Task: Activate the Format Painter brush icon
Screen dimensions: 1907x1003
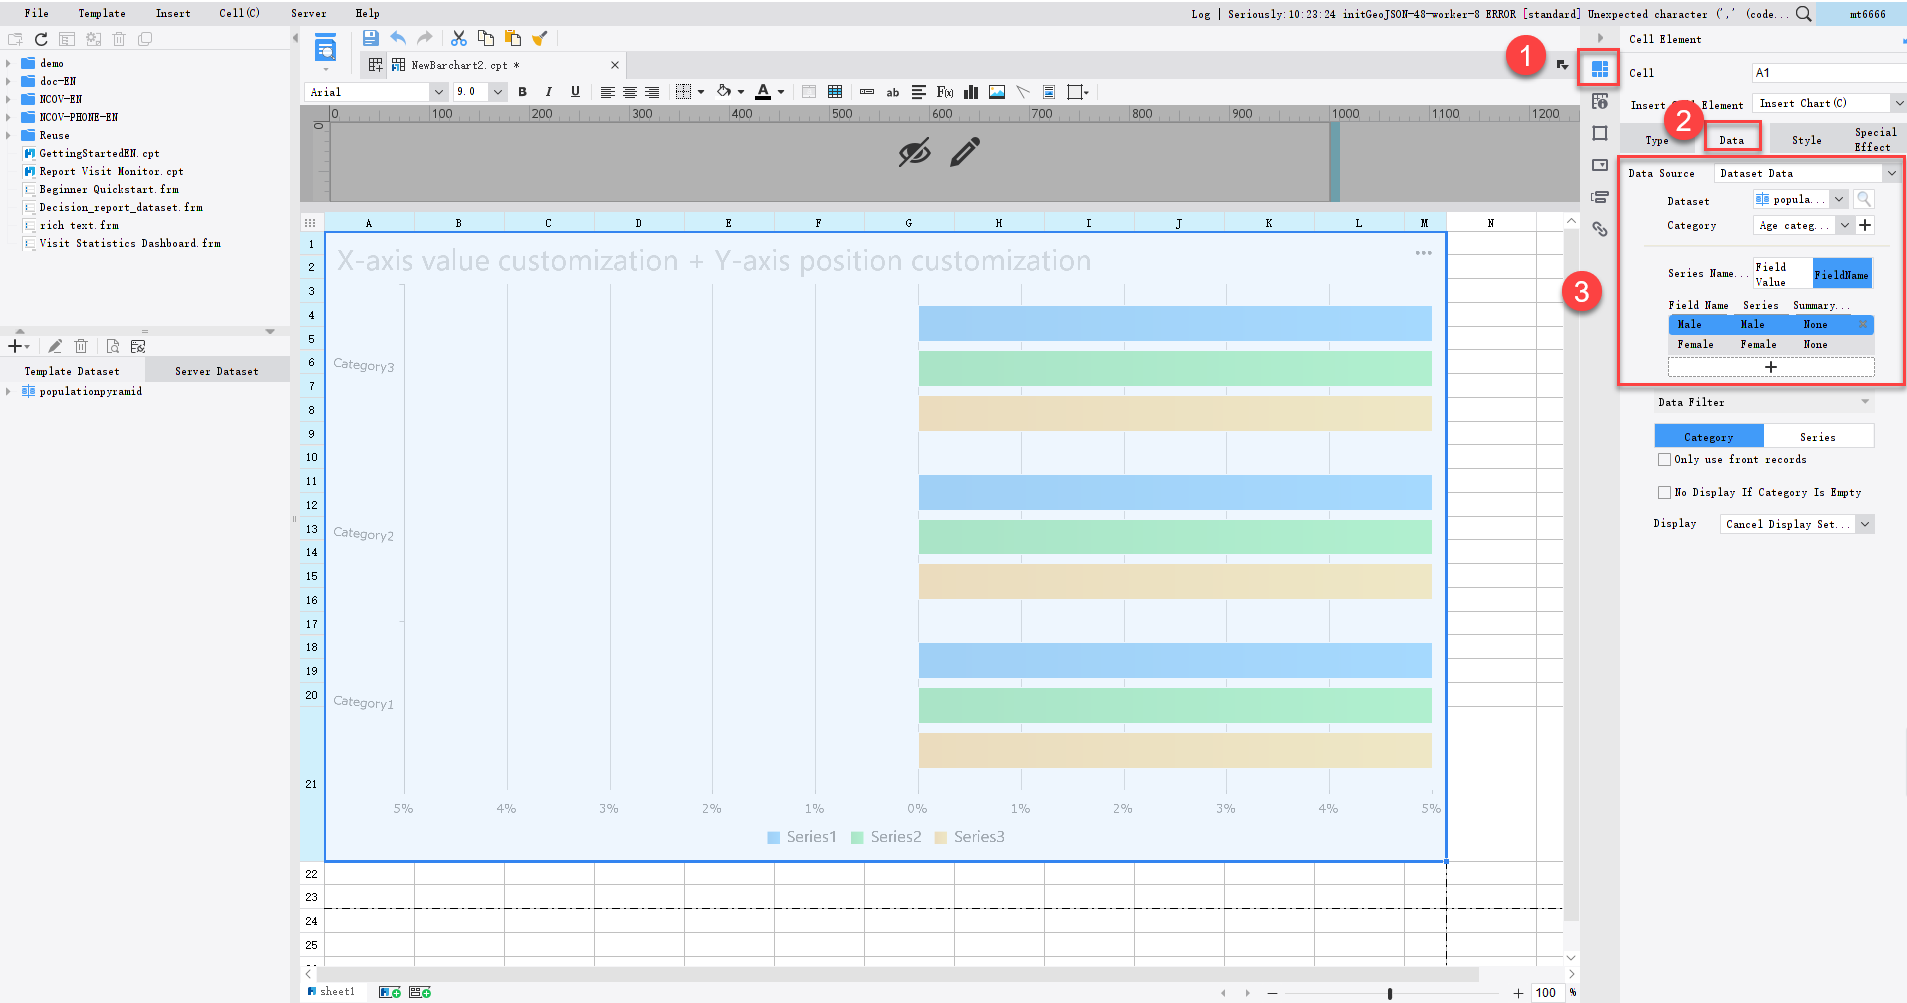Action: (x=541, y=38)
